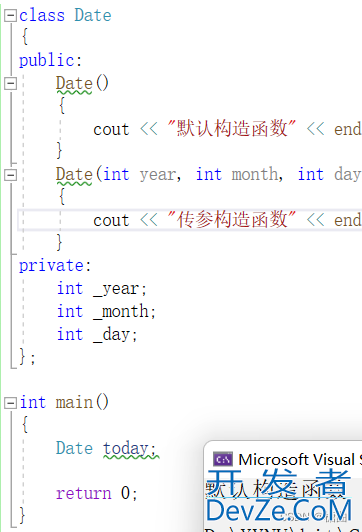Collapse the int main() block
The height and width of the screenshot is (532, 362).
point(11,403)
